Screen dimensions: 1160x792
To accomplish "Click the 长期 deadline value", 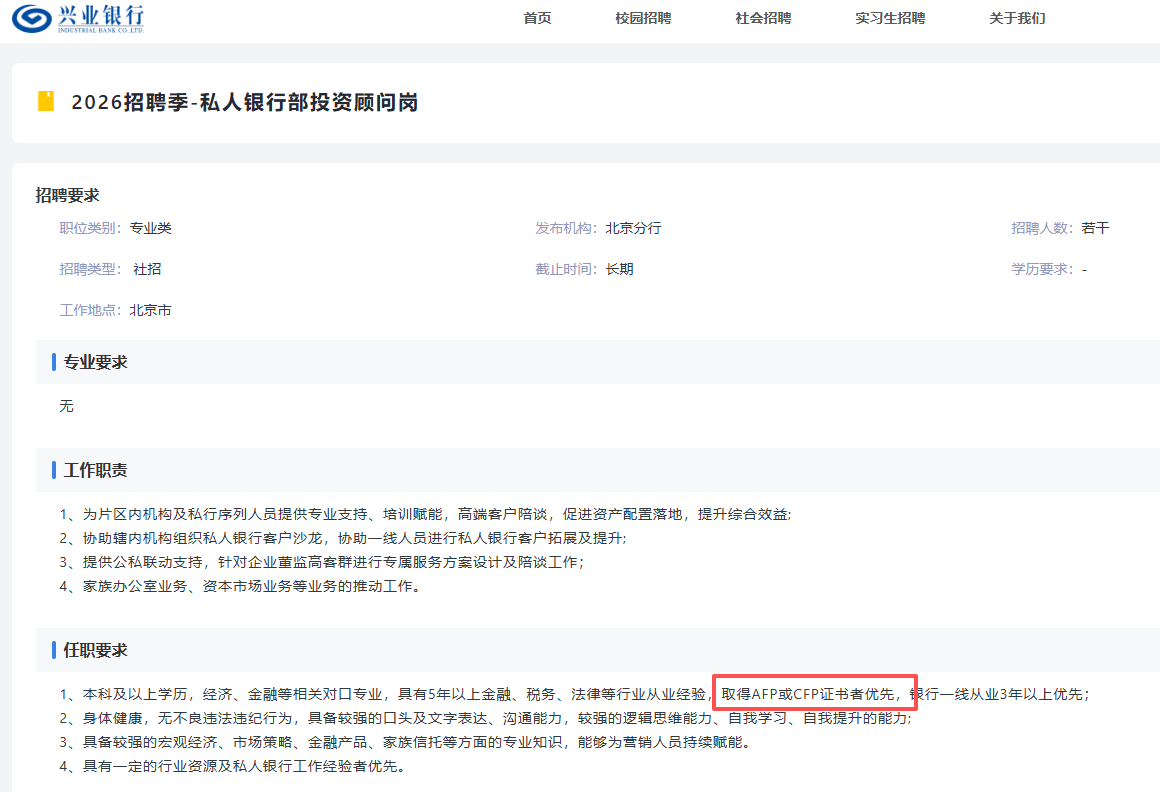I will 619,269.
